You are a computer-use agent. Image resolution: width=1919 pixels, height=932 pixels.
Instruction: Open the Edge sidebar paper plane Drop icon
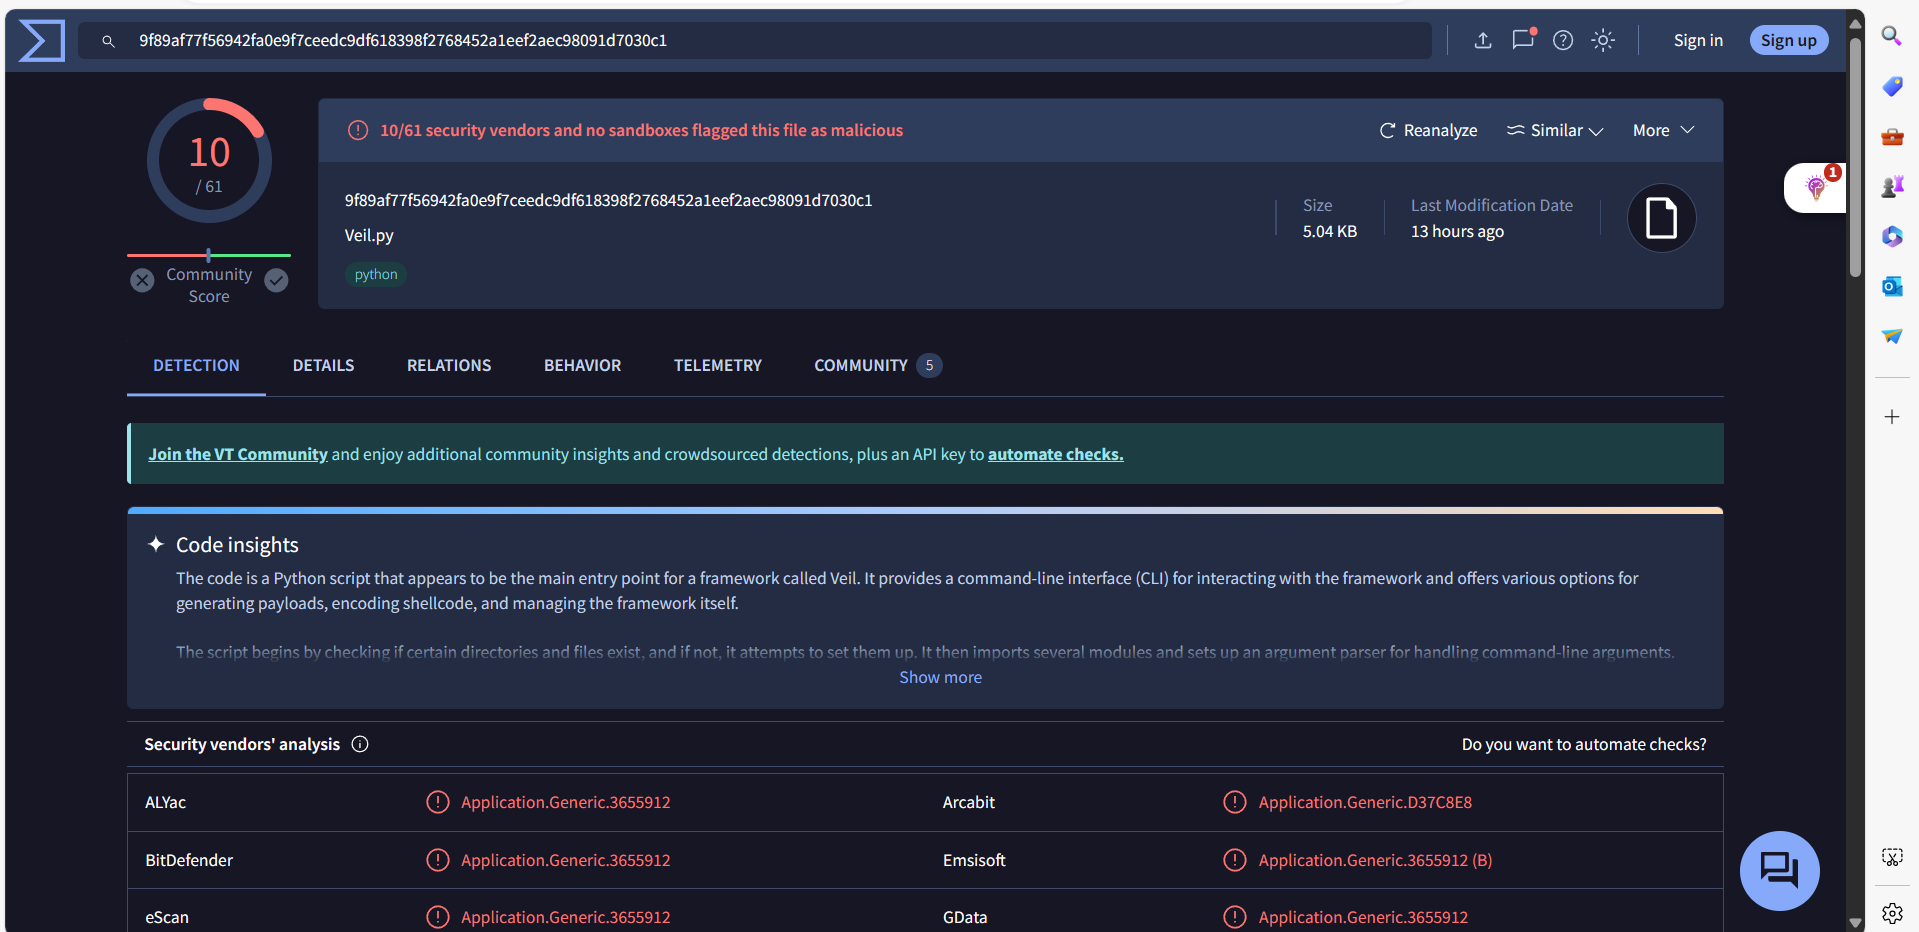click(x=1892, y=336)
